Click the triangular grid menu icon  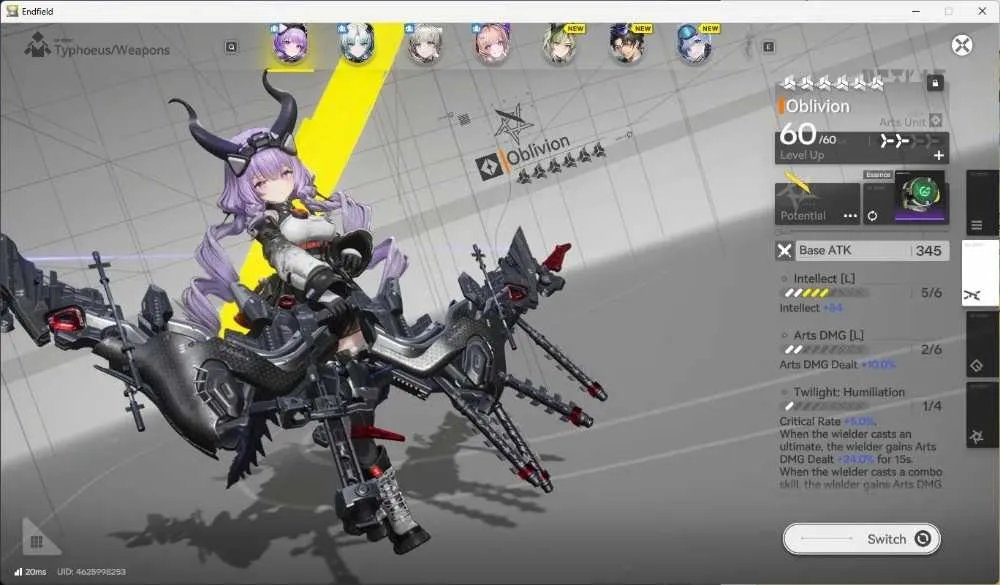[38, 538]
